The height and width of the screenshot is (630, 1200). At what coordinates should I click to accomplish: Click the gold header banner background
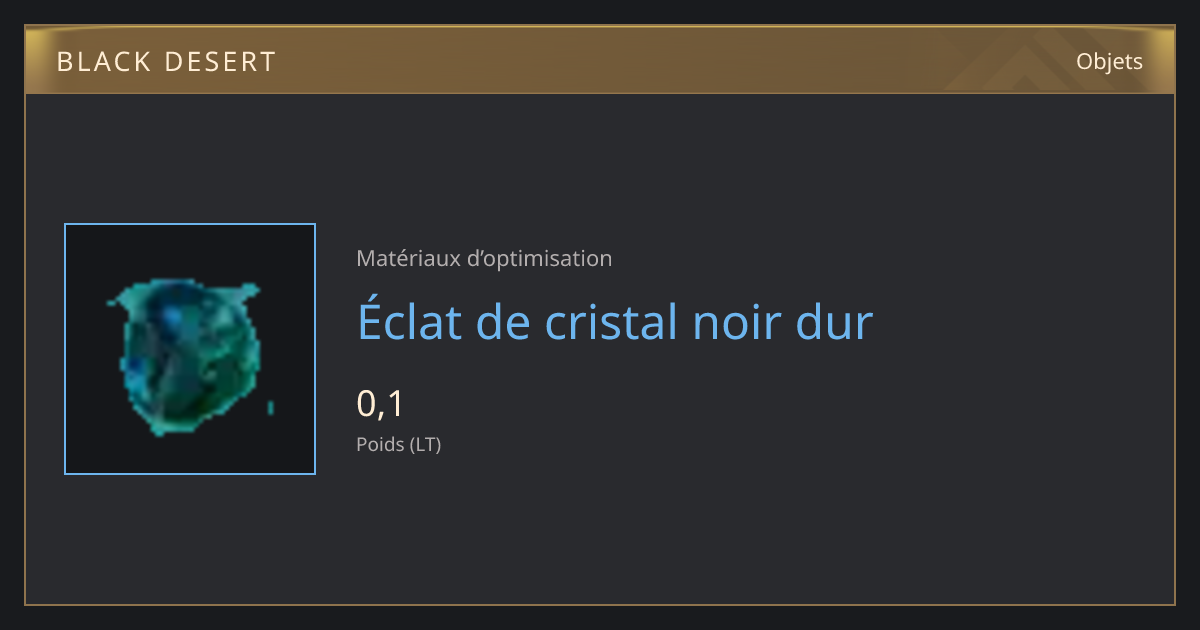click(600, 60)
